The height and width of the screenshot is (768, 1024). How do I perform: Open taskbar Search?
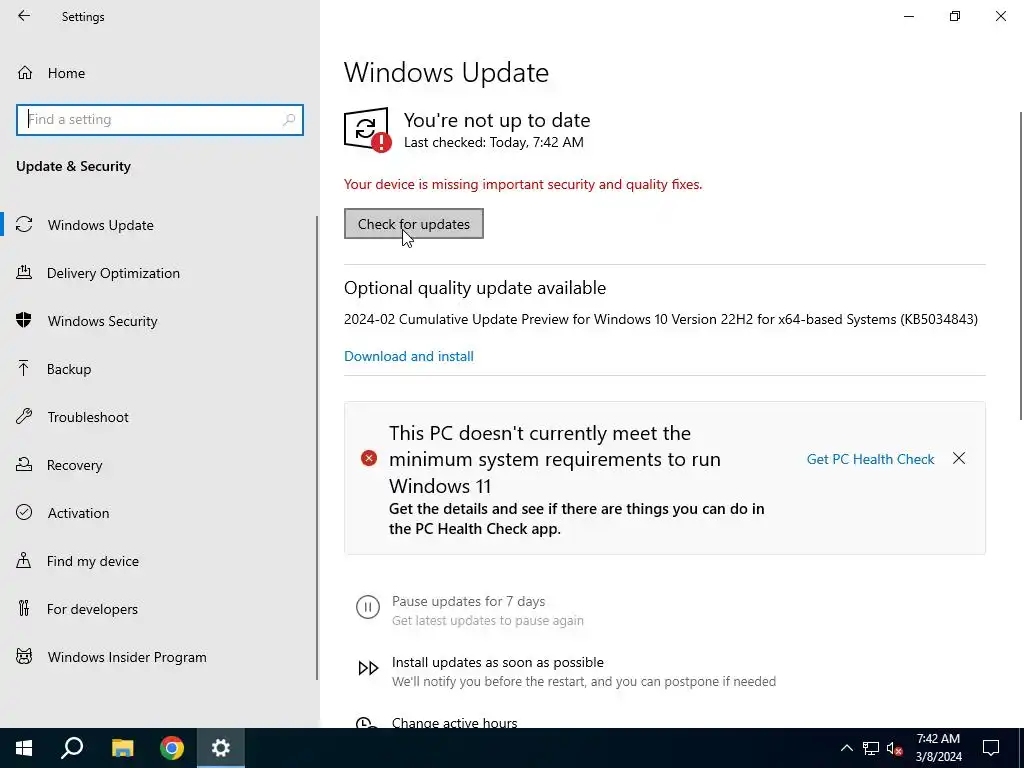tap(72, 748)
